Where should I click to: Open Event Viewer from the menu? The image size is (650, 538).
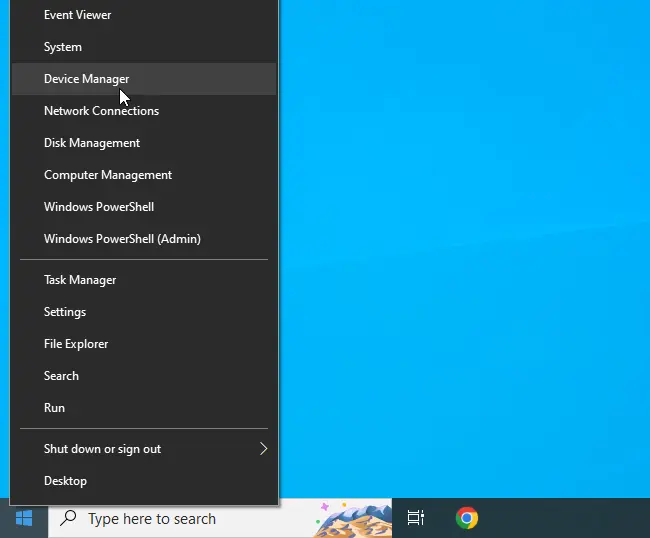[144, 15]
